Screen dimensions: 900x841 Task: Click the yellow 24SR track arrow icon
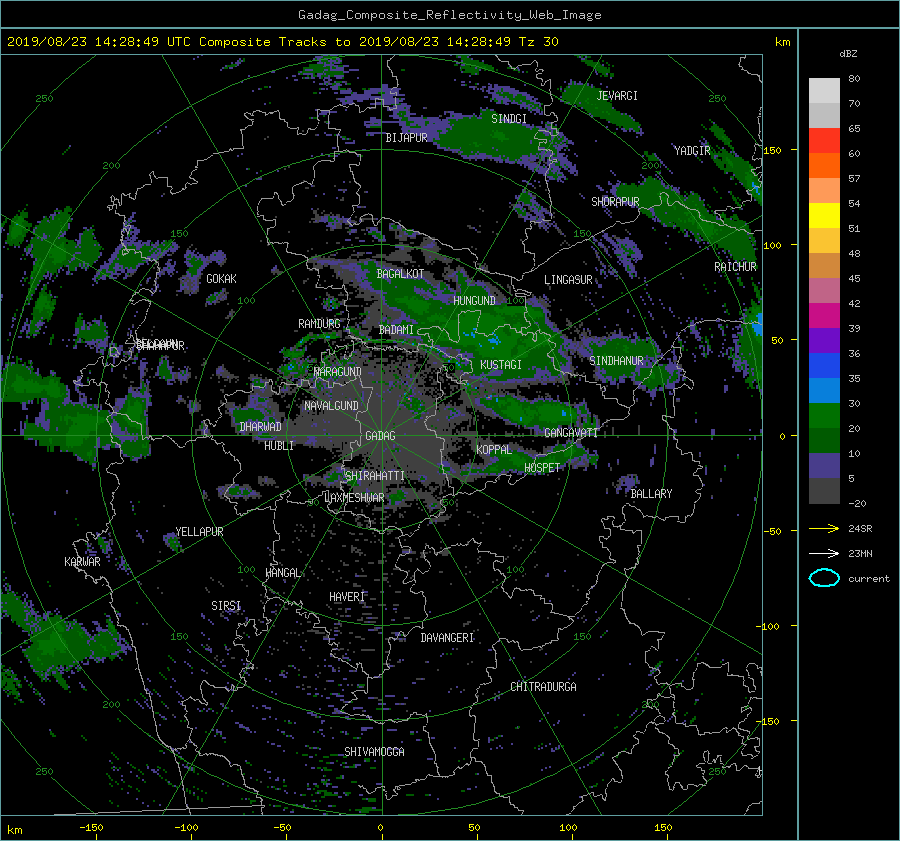click(x=824, y=528)
